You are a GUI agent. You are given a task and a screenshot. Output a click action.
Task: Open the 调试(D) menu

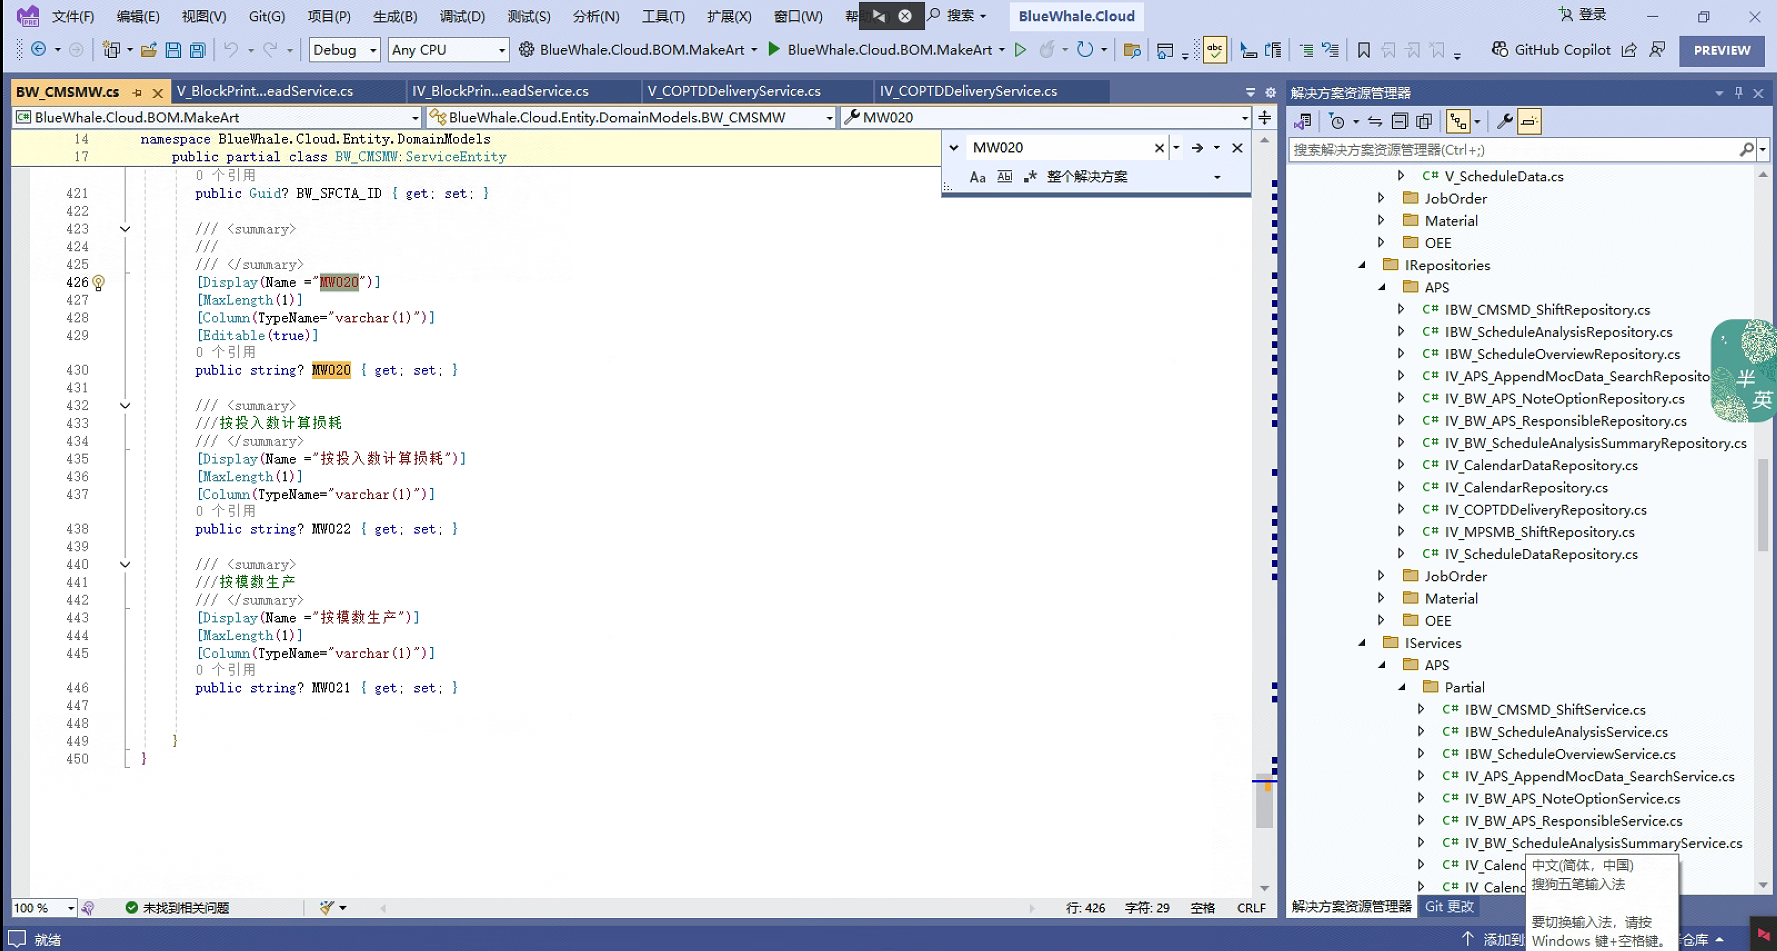click(462, 16)
